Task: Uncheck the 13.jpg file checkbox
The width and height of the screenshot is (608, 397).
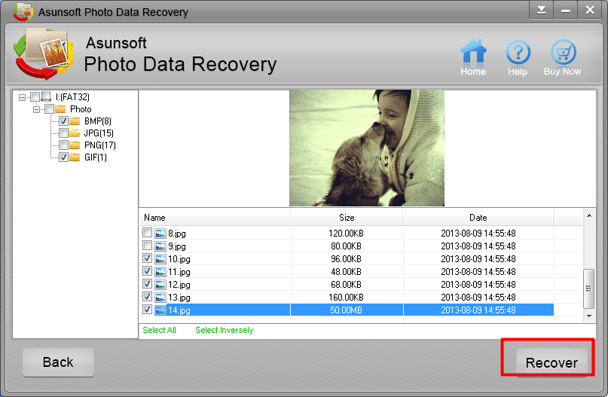Action: 147,296
